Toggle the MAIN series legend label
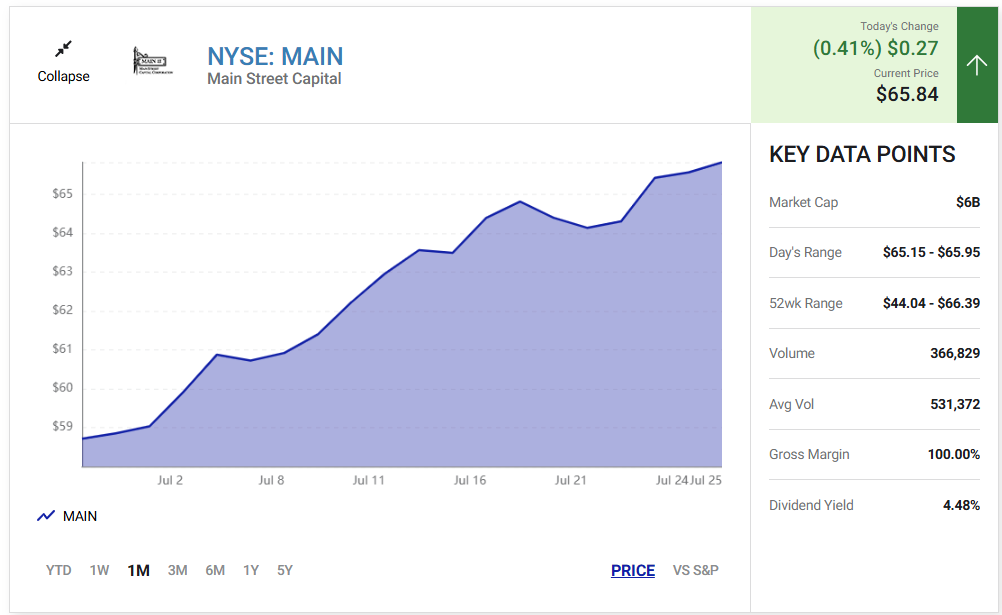1002x615 pixels. coord(80,516)
